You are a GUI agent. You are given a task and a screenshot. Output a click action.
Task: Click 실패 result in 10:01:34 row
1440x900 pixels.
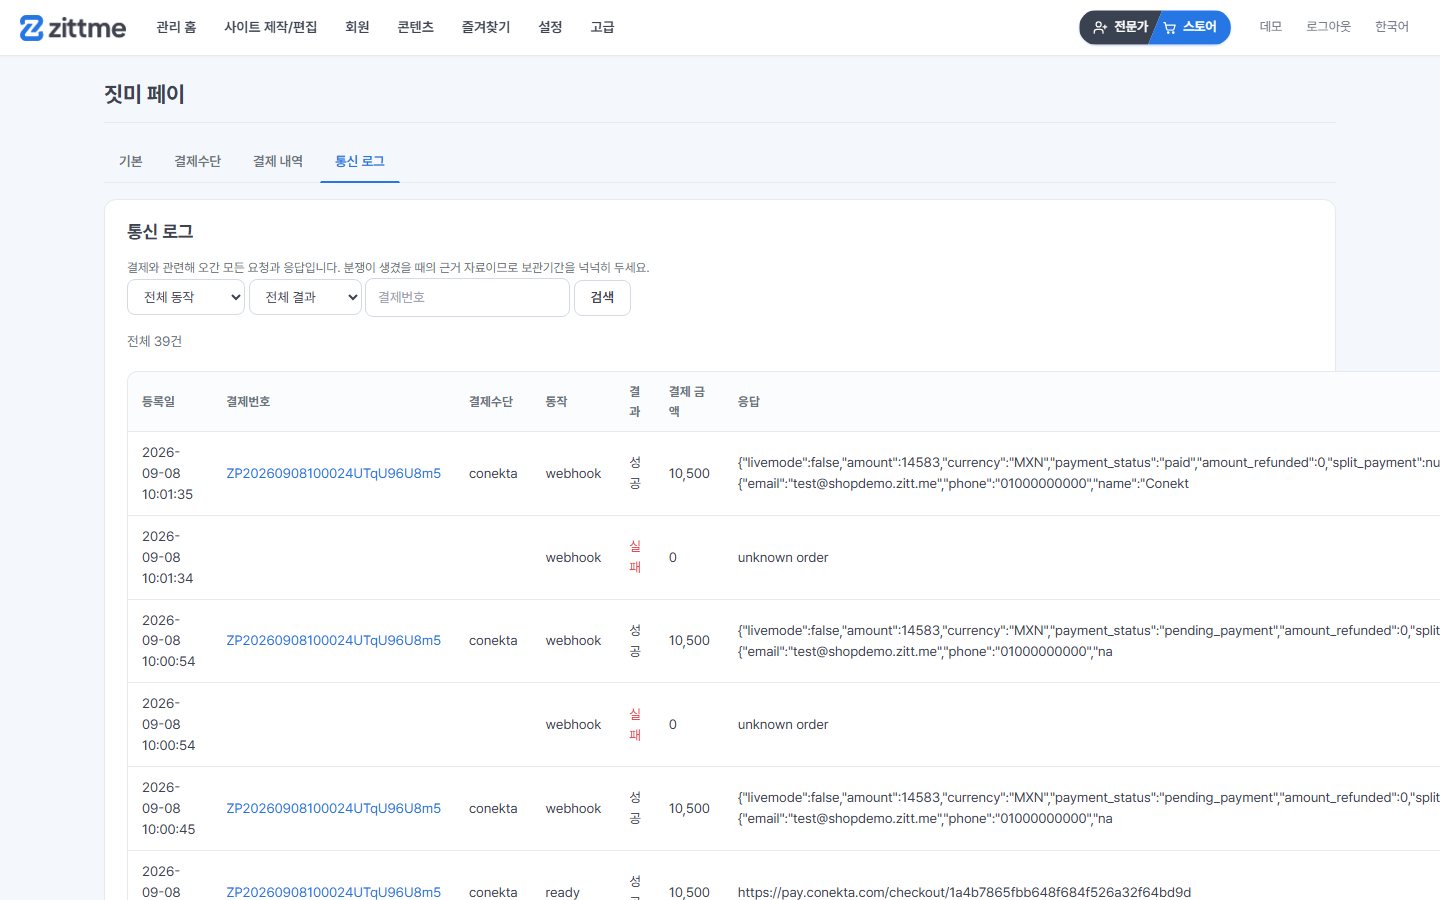(634, 557)
